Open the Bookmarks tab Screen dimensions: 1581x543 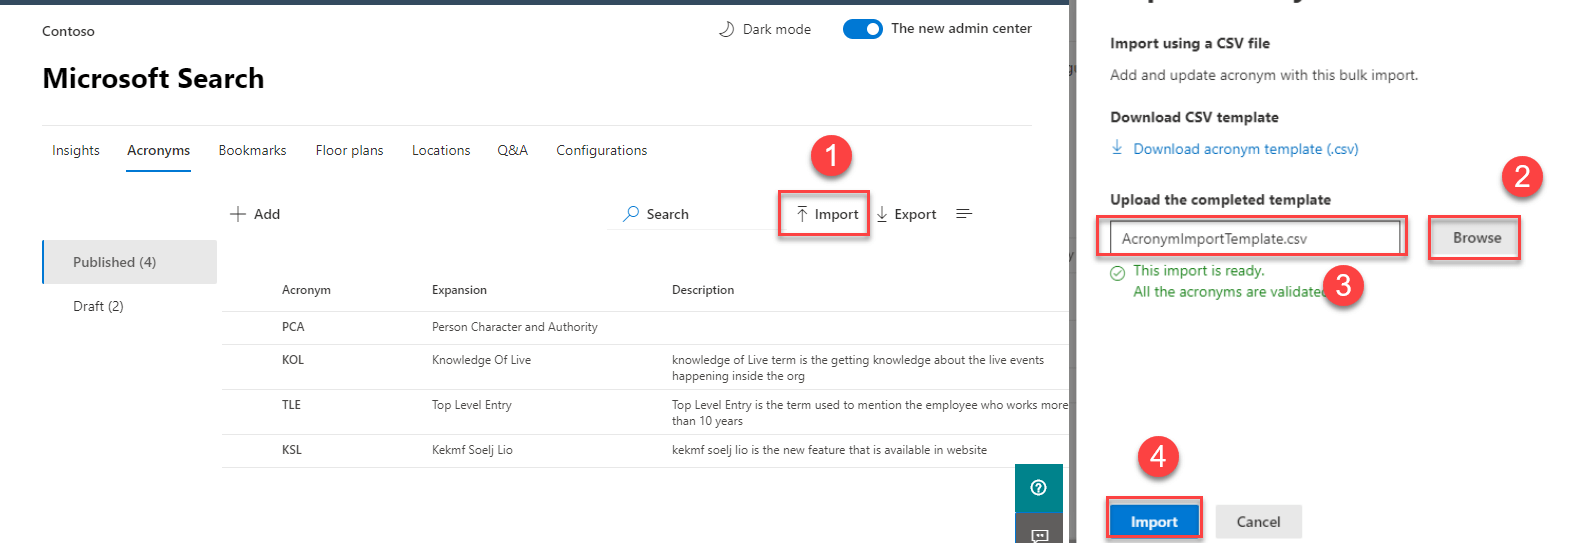coord(252,150)
